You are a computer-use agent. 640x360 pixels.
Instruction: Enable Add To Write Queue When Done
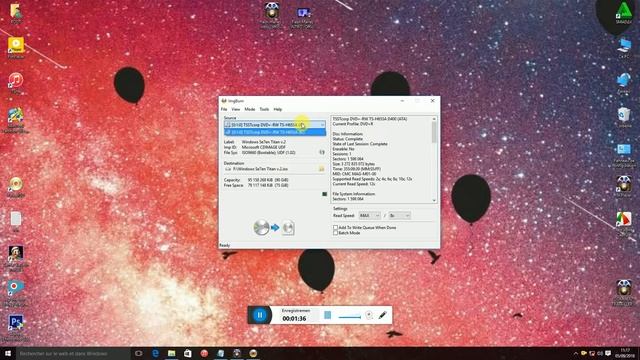(x=336, y=227)
